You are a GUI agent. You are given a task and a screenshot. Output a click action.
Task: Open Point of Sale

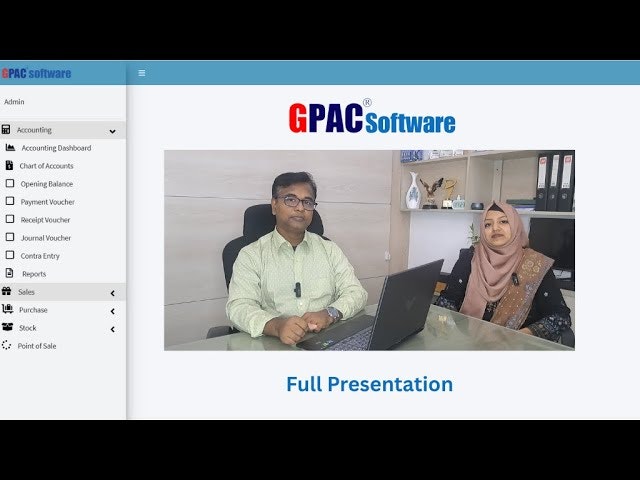[37, 346]
